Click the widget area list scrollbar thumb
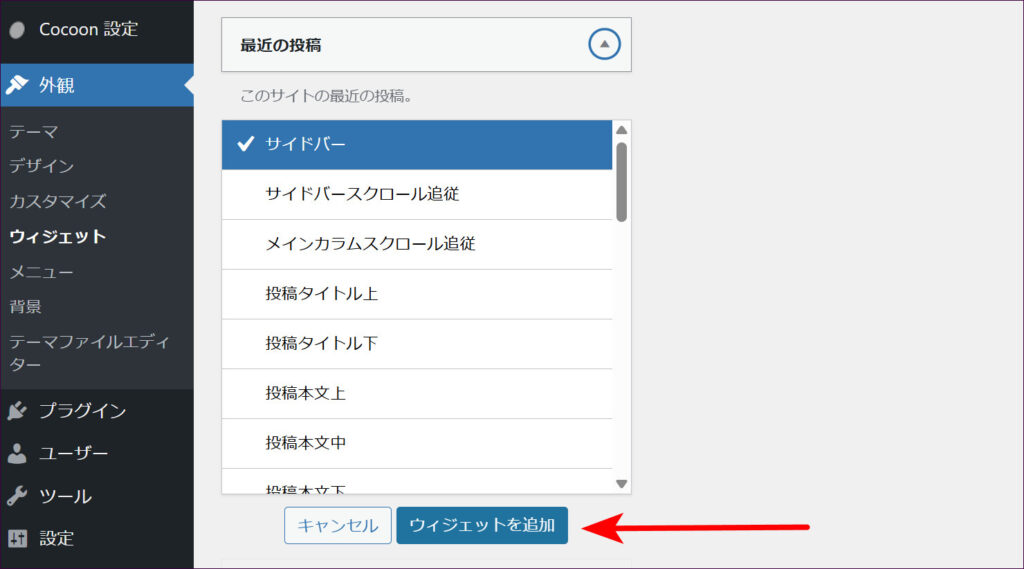This screenshot has width=1024, height=569. (621, 181)
